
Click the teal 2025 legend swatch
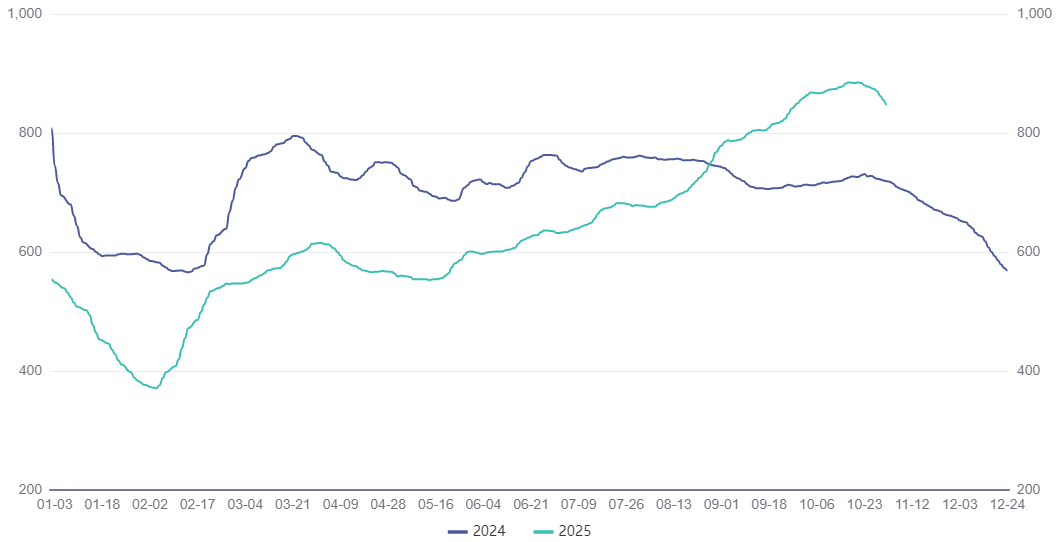click(545, 531)
